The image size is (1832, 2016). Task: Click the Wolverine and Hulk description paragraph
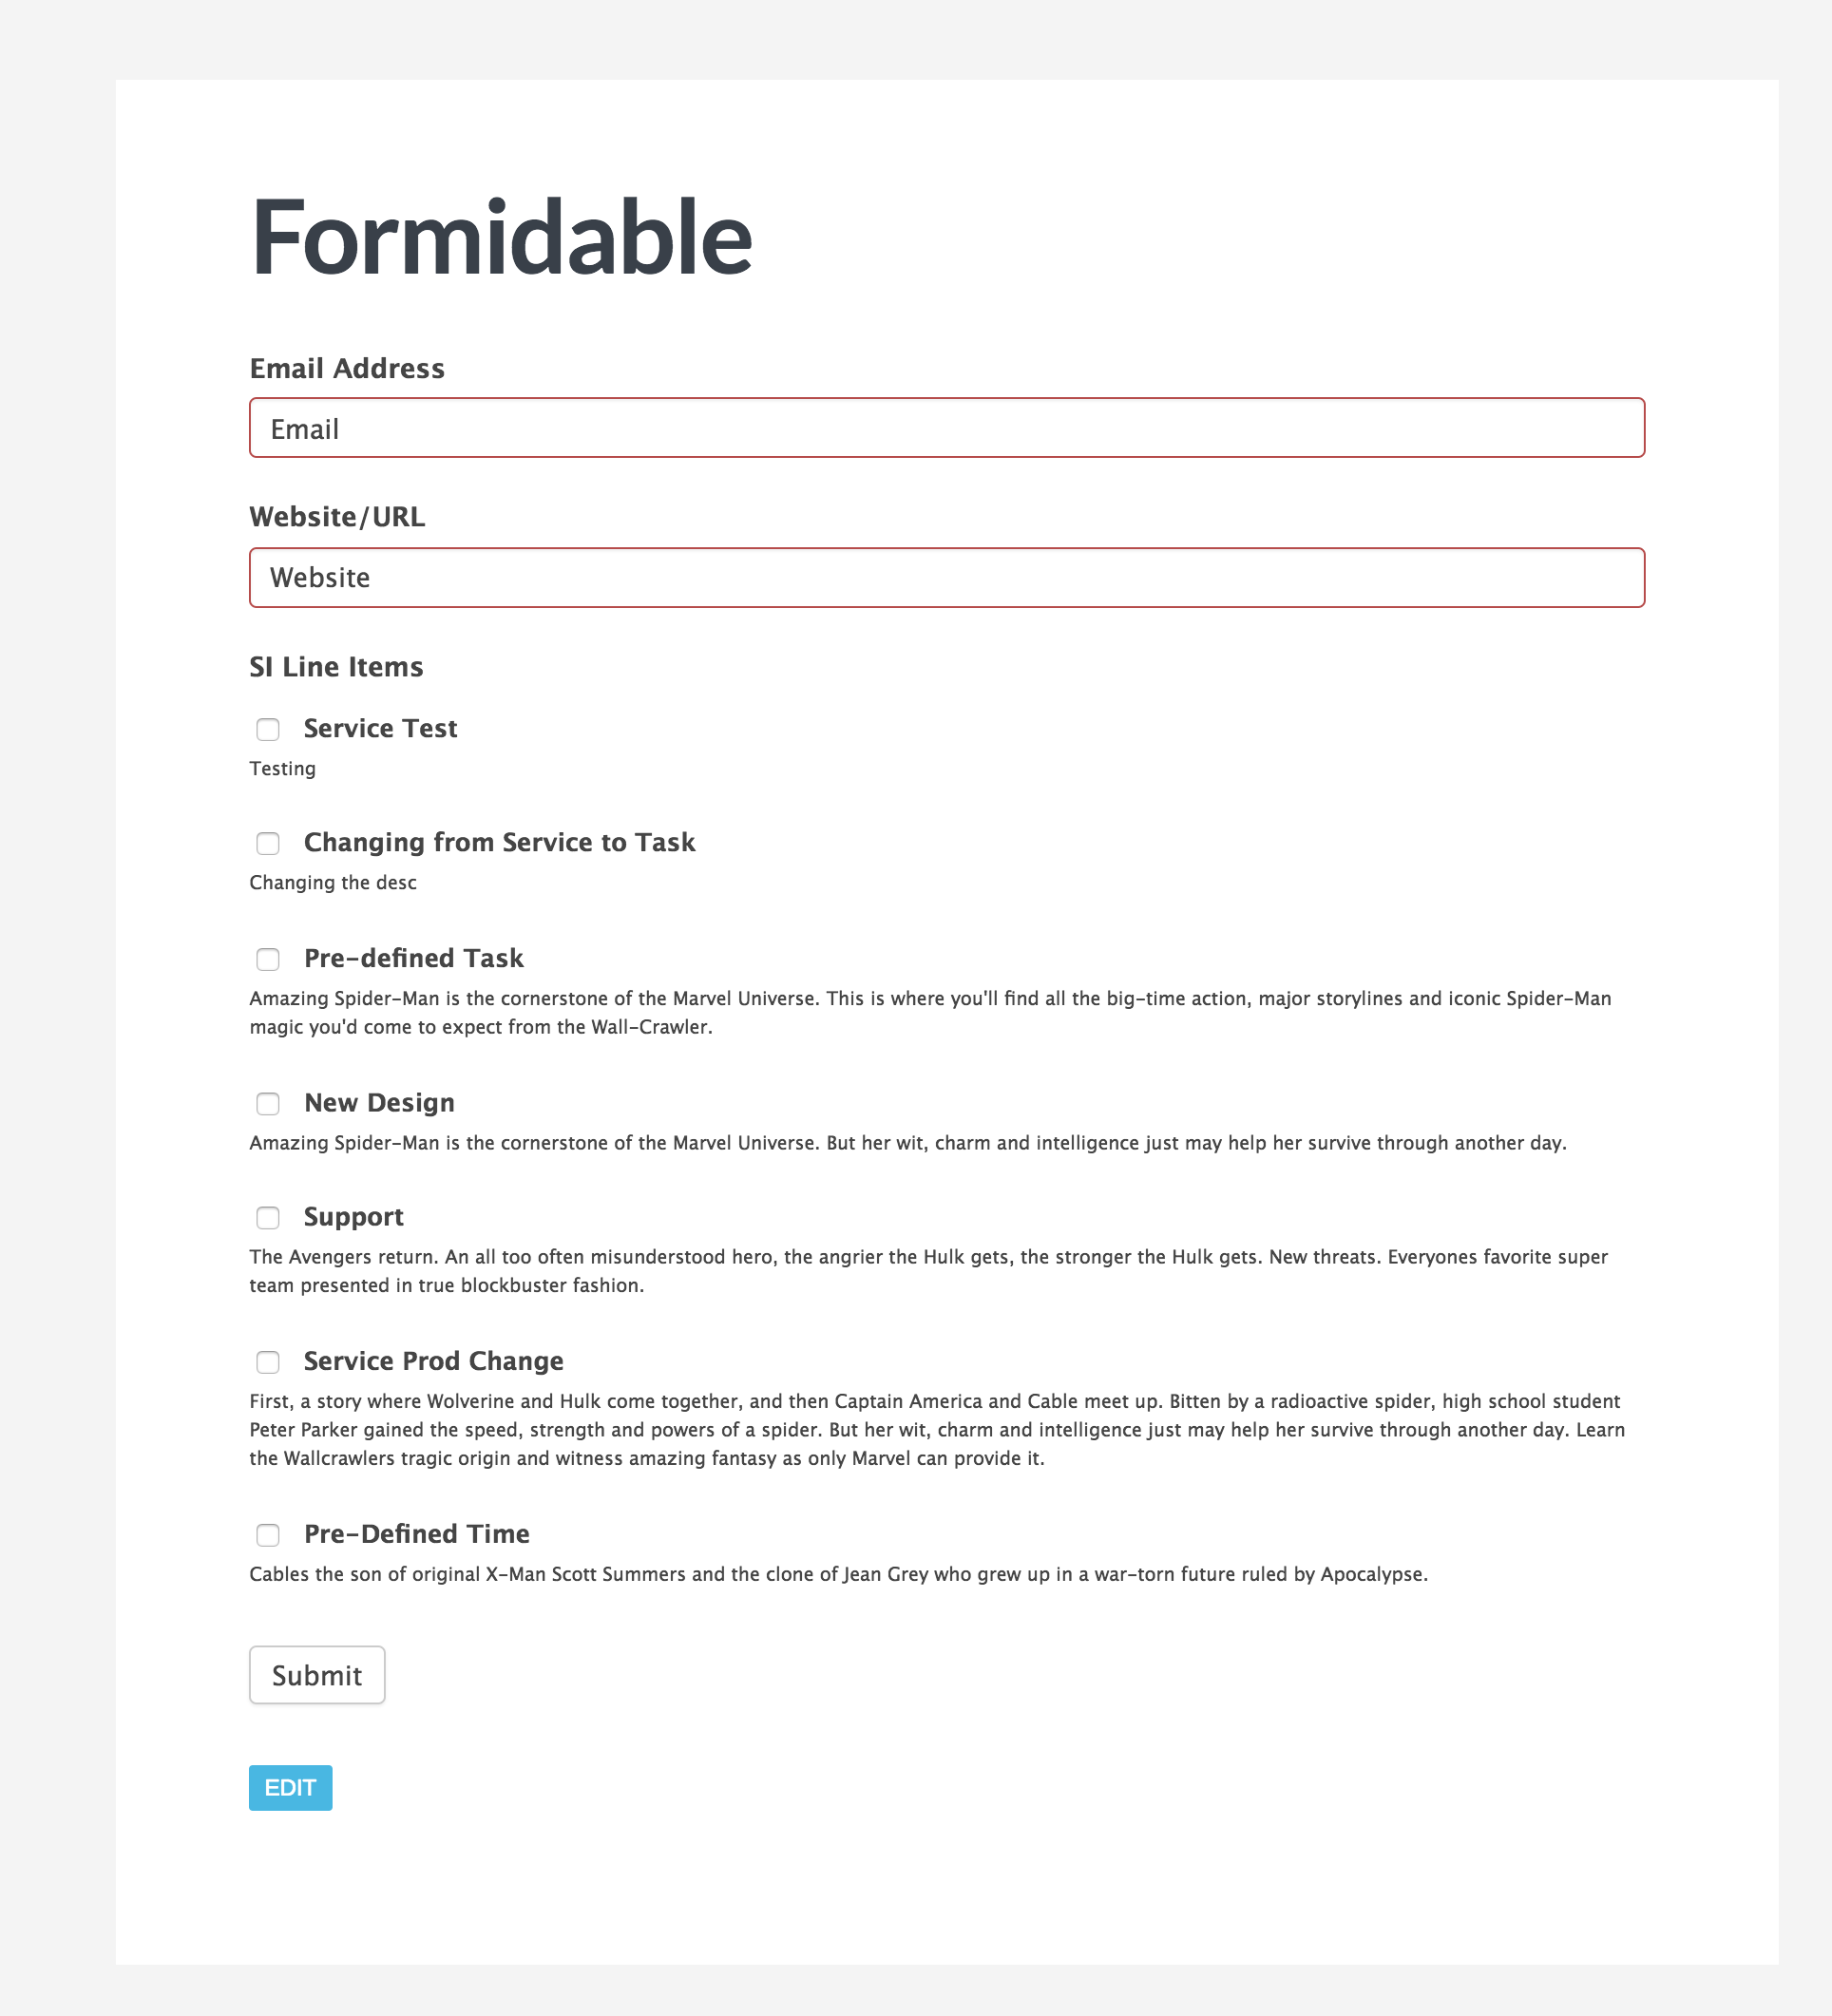(x=936, y=1429)
